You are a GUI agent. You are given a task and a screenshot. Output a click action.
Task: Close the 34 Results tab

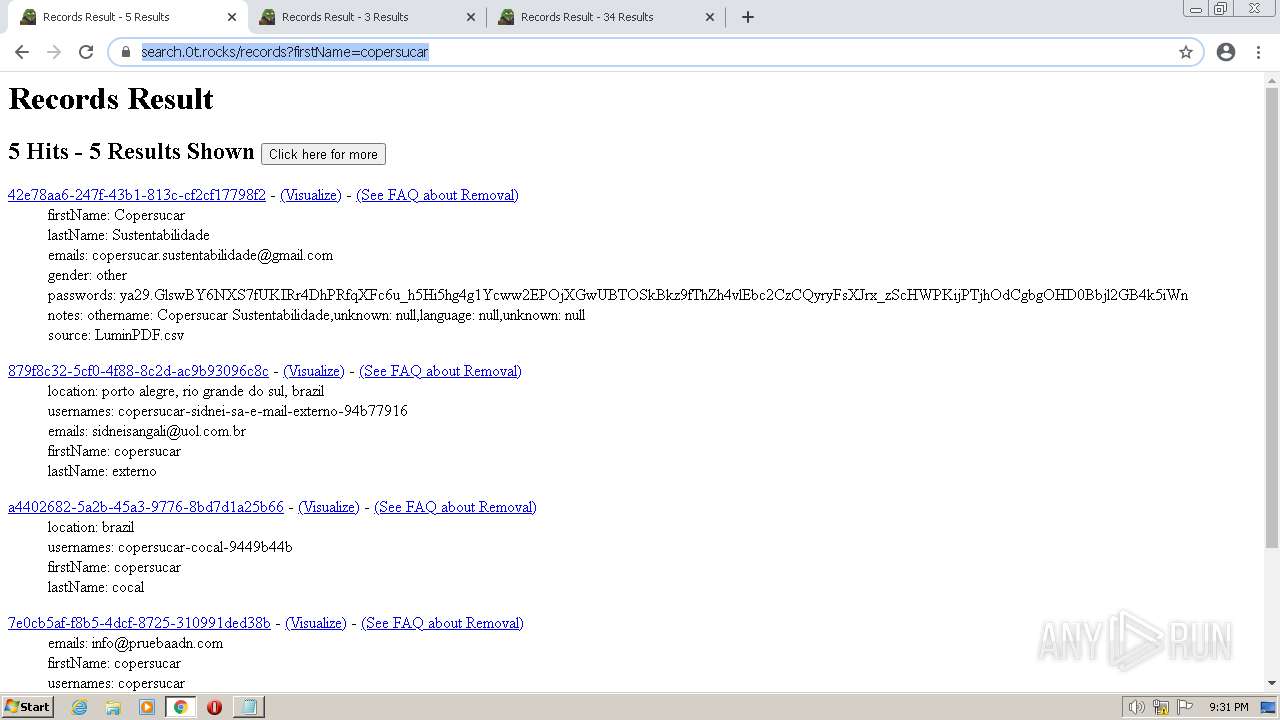tap(710, 17)
